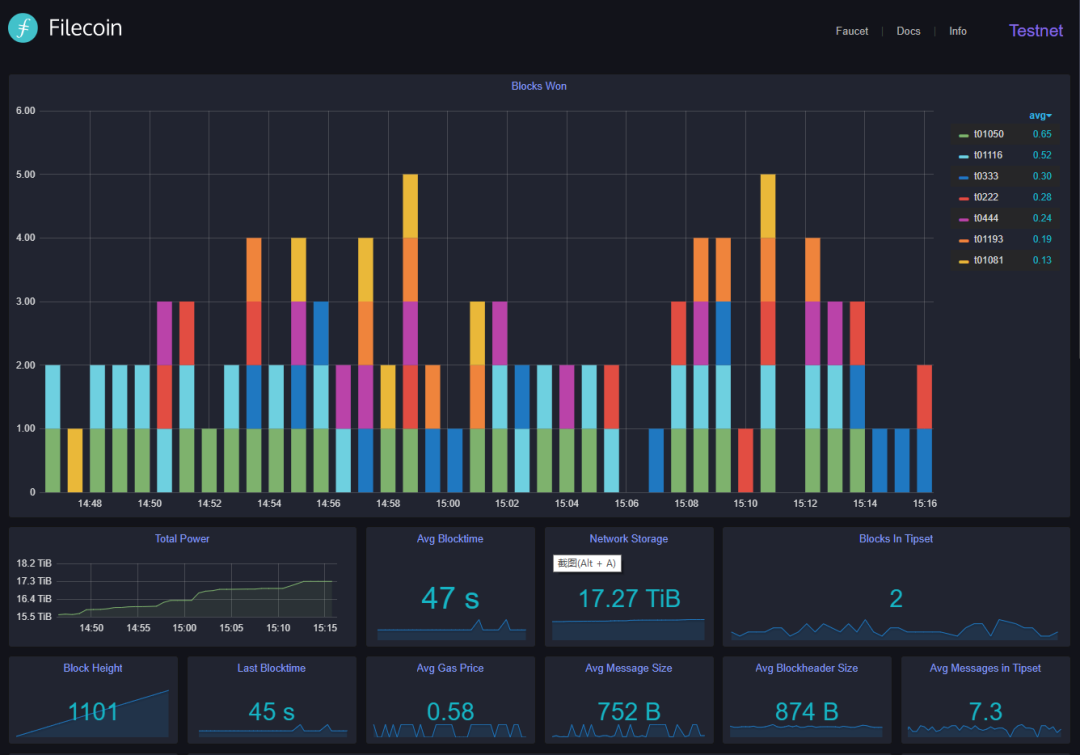Click the 1101 block height value
Image resolution: width=1080 pixels, height=755 pixels.
click(93, 712)
